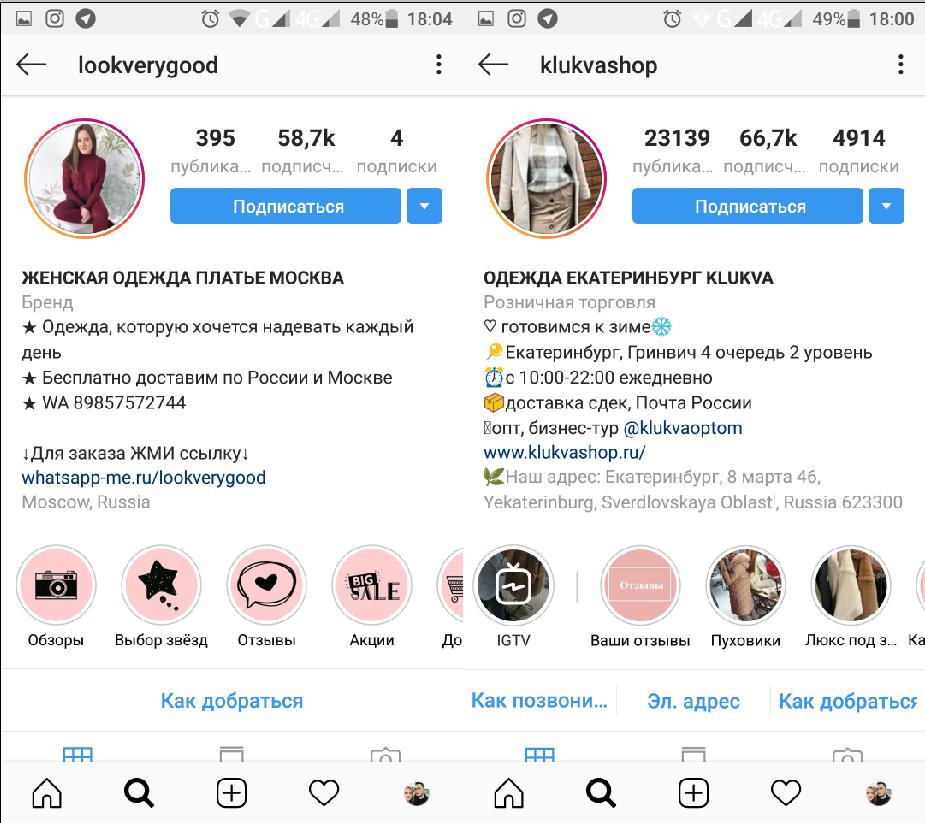Follow lookverygood with Подписаться button
Screen dimensions: 925x823
tap(286, 206)
